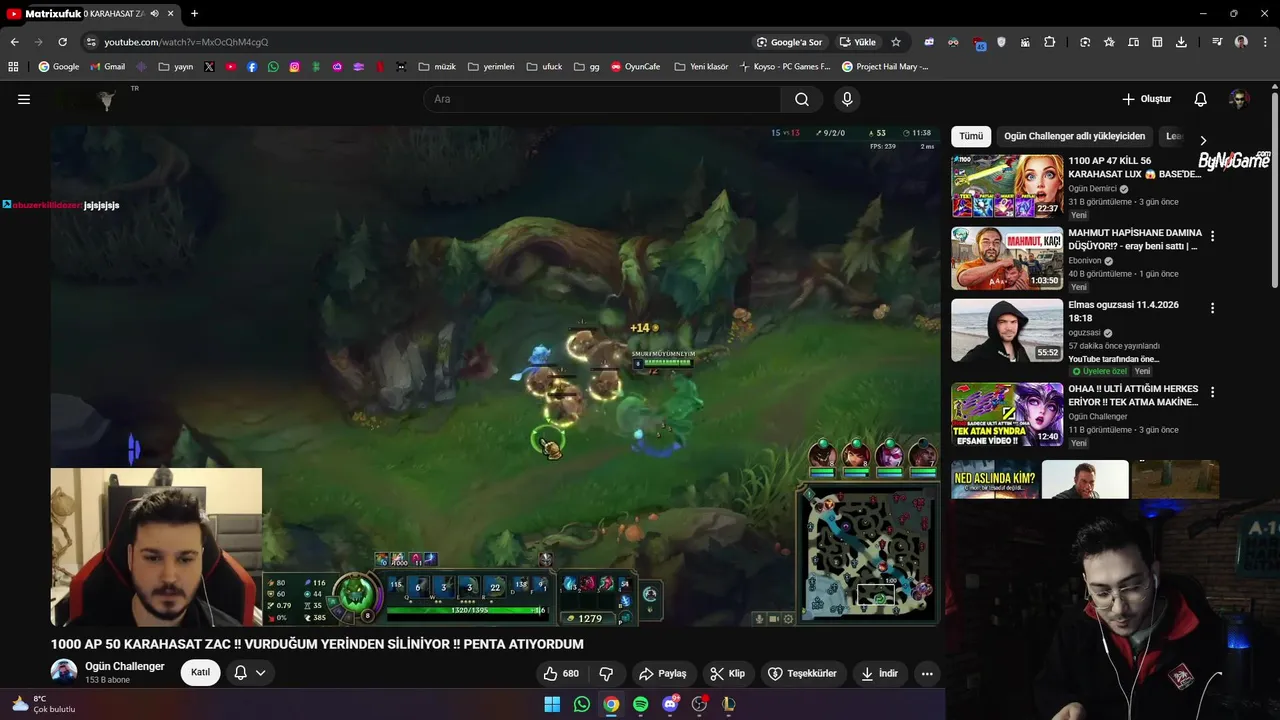Open the Gmail bookmark
Screen dimensions: 1280x720
[107, 67]
